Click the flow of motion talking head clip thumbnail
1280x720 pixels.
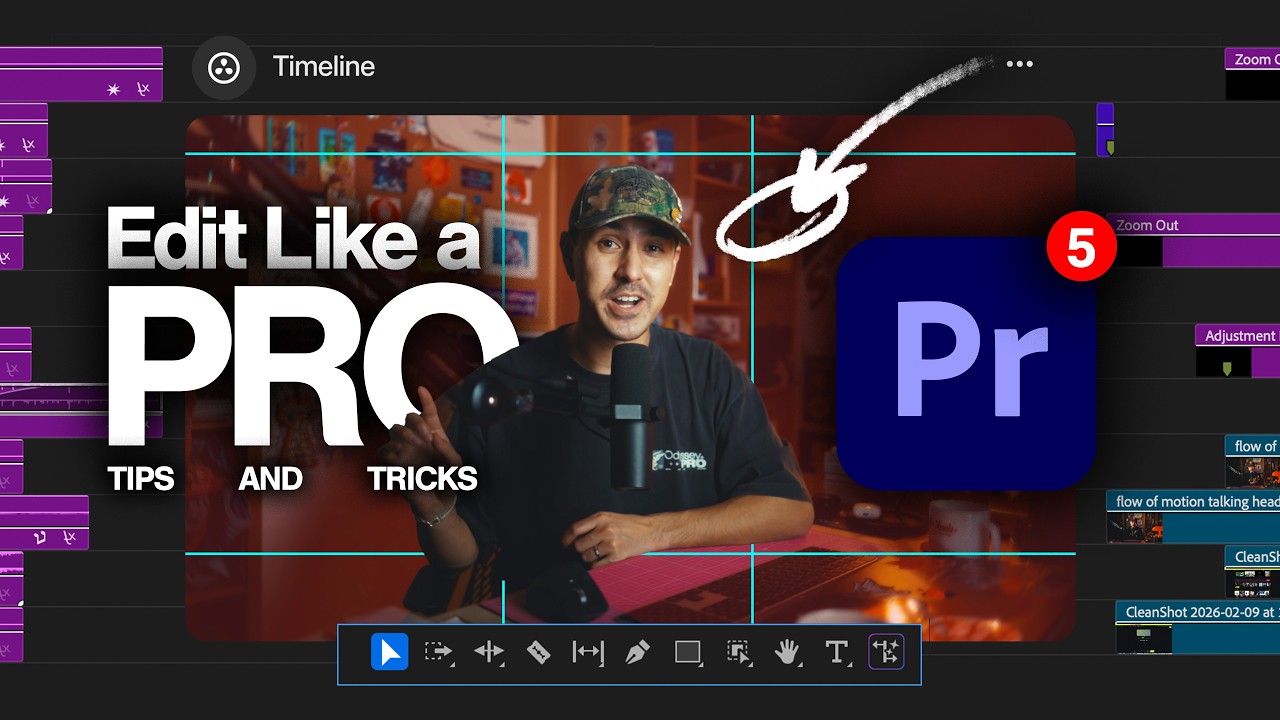tap(1134, 528)
